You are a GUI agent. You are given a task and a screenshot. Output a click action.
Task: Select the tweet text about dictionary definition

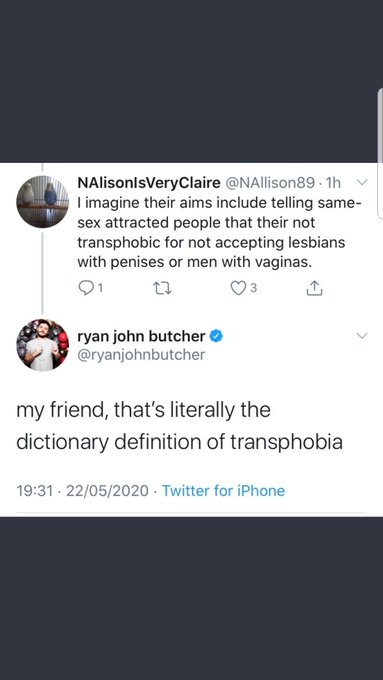coord(180,426)
